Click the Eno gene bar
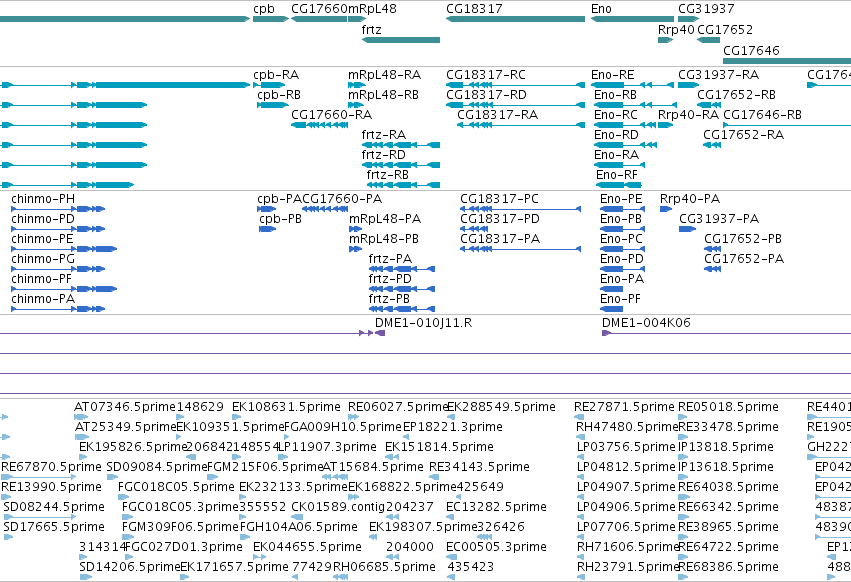Image resolution: width=851 pixels, height=582 pixels. [x=632, y=19]
